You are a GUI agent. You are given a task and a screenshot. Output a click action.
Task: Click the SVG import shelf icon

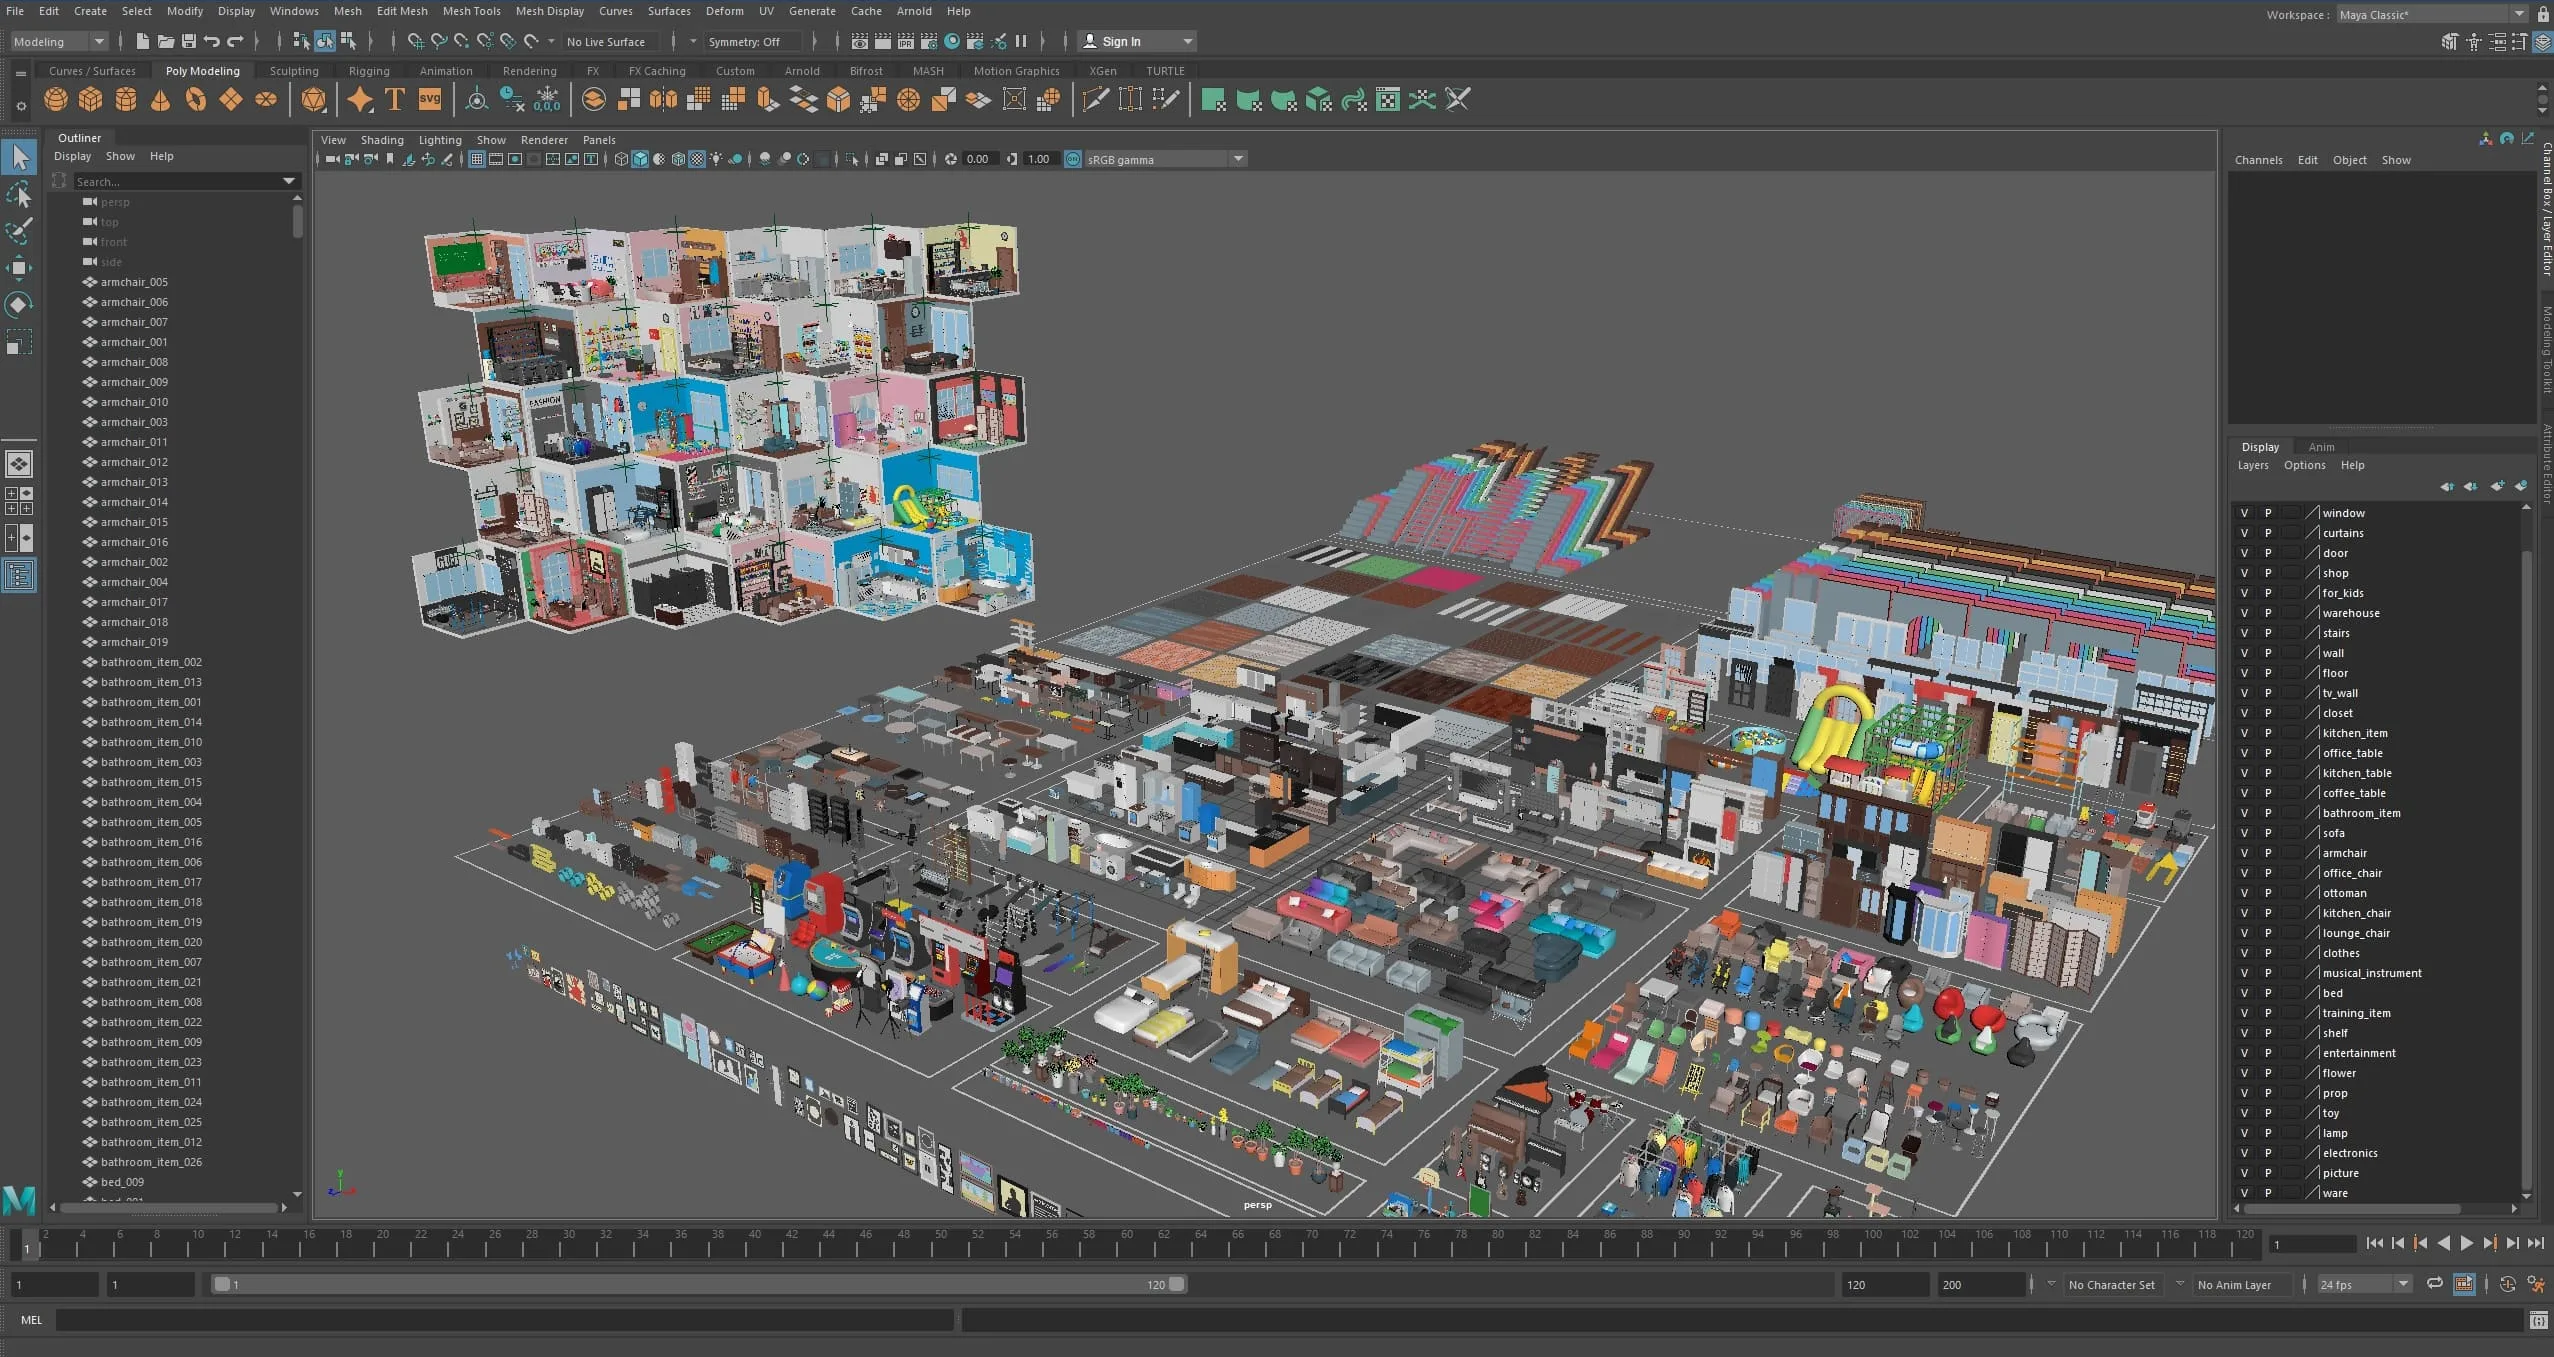(430, 100)
